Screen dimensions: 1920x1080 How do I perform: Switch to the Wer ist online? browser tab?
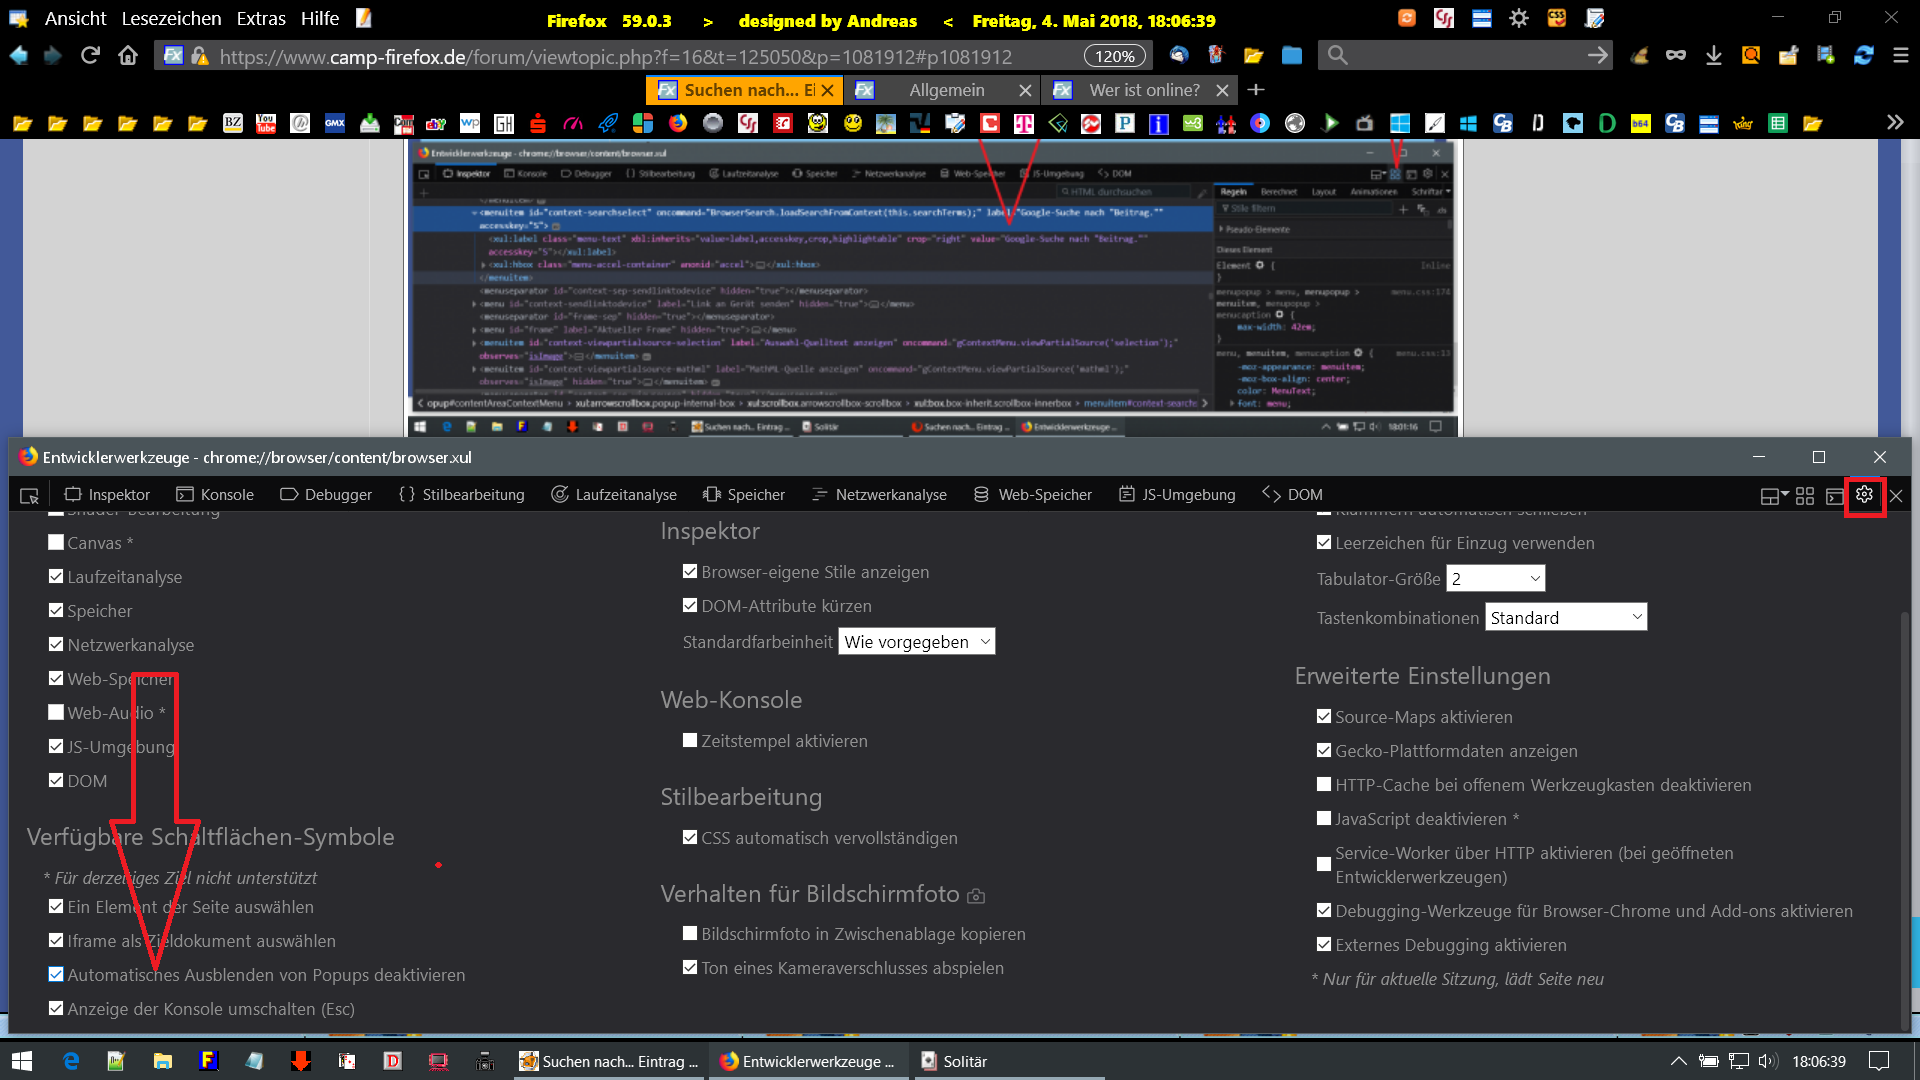pyautogui.click(x=1143, y=90)
